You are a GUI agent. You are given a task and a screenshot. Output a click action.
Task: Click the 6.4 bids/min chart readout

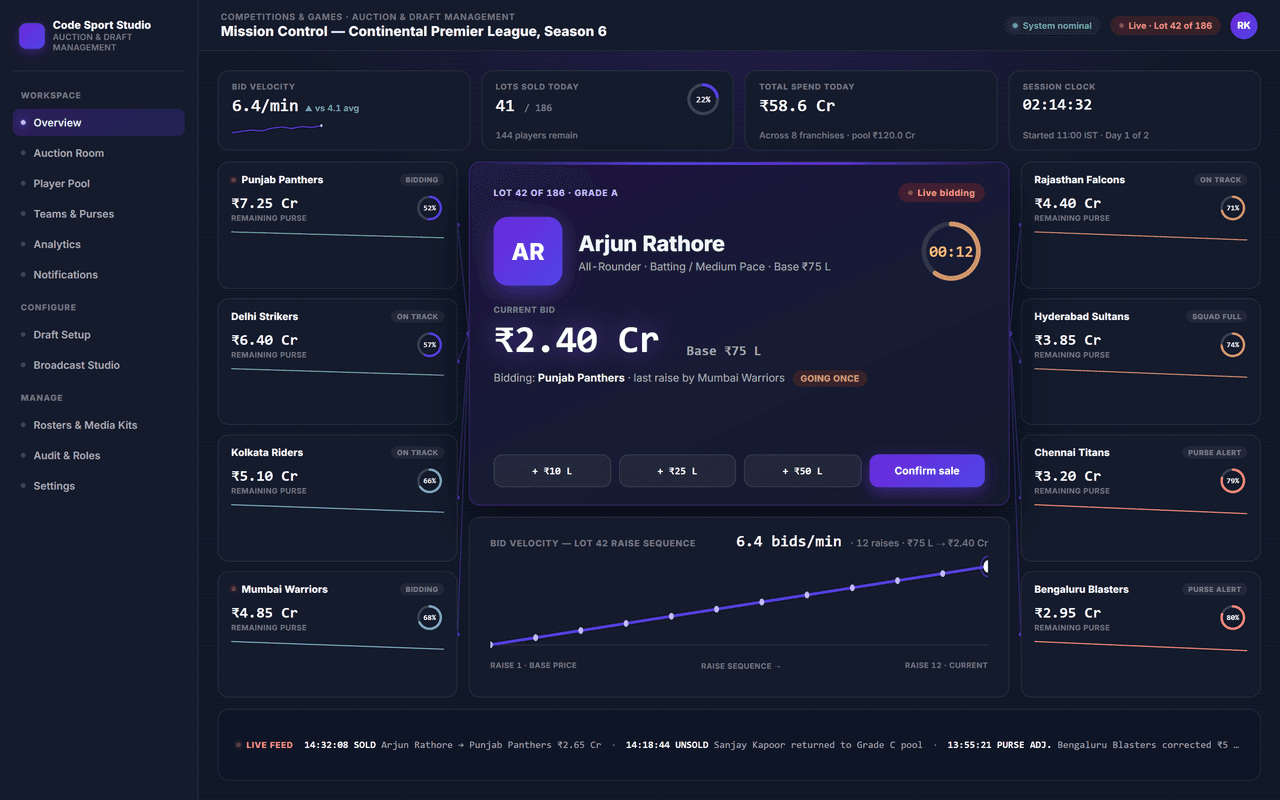pyautogui.click(x=789, y=541)
